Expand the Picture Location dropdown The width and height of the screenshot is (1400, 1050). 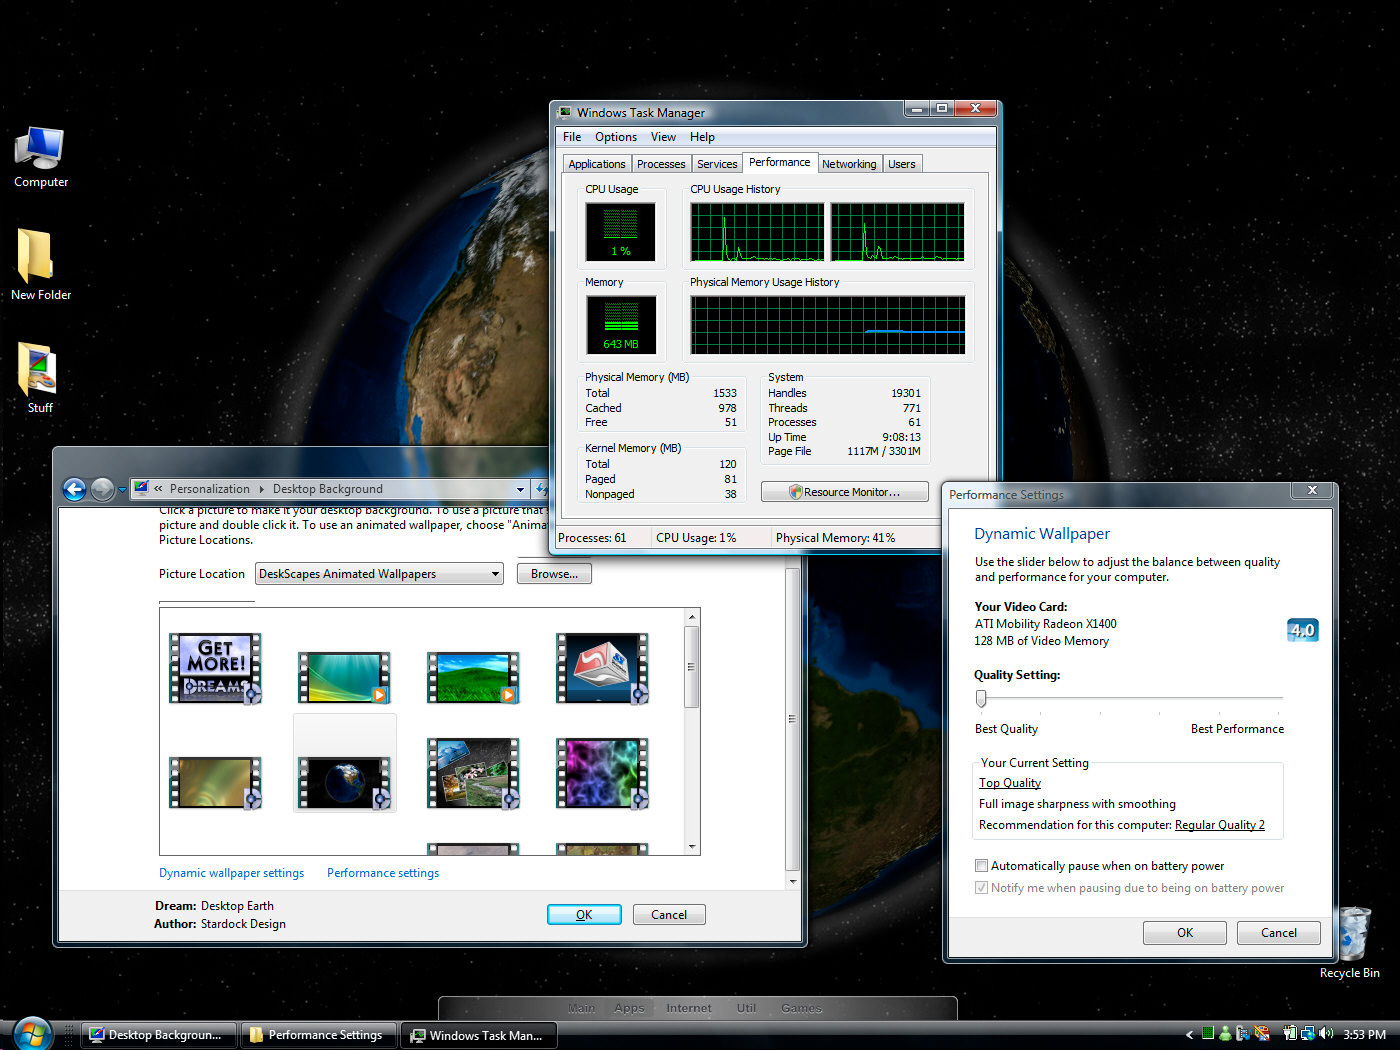tap(494, 574)
